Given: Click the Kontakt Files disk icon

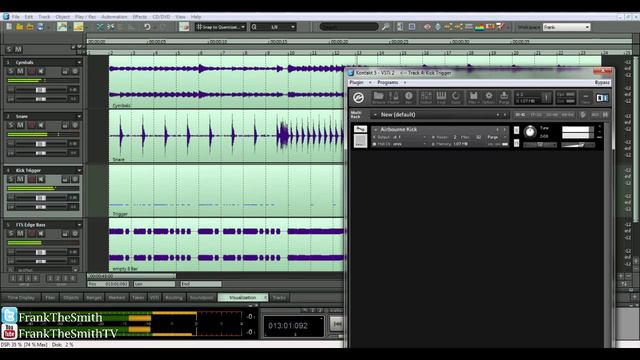Looking at the screenshot, I should pyautogui.click(x=473, y=98).
